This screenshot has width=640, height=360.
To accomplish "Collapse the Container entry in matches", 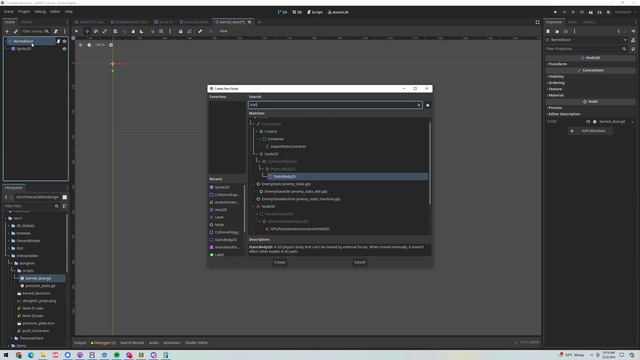I will [x=259, y=139].
